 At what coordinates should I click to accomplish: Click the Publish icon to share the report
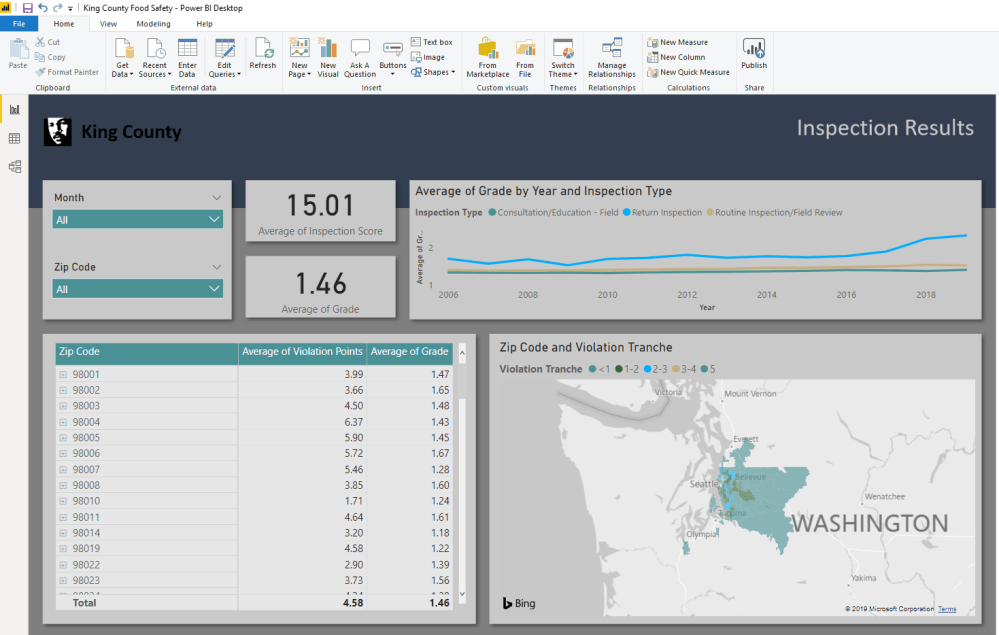coord(753,55)
